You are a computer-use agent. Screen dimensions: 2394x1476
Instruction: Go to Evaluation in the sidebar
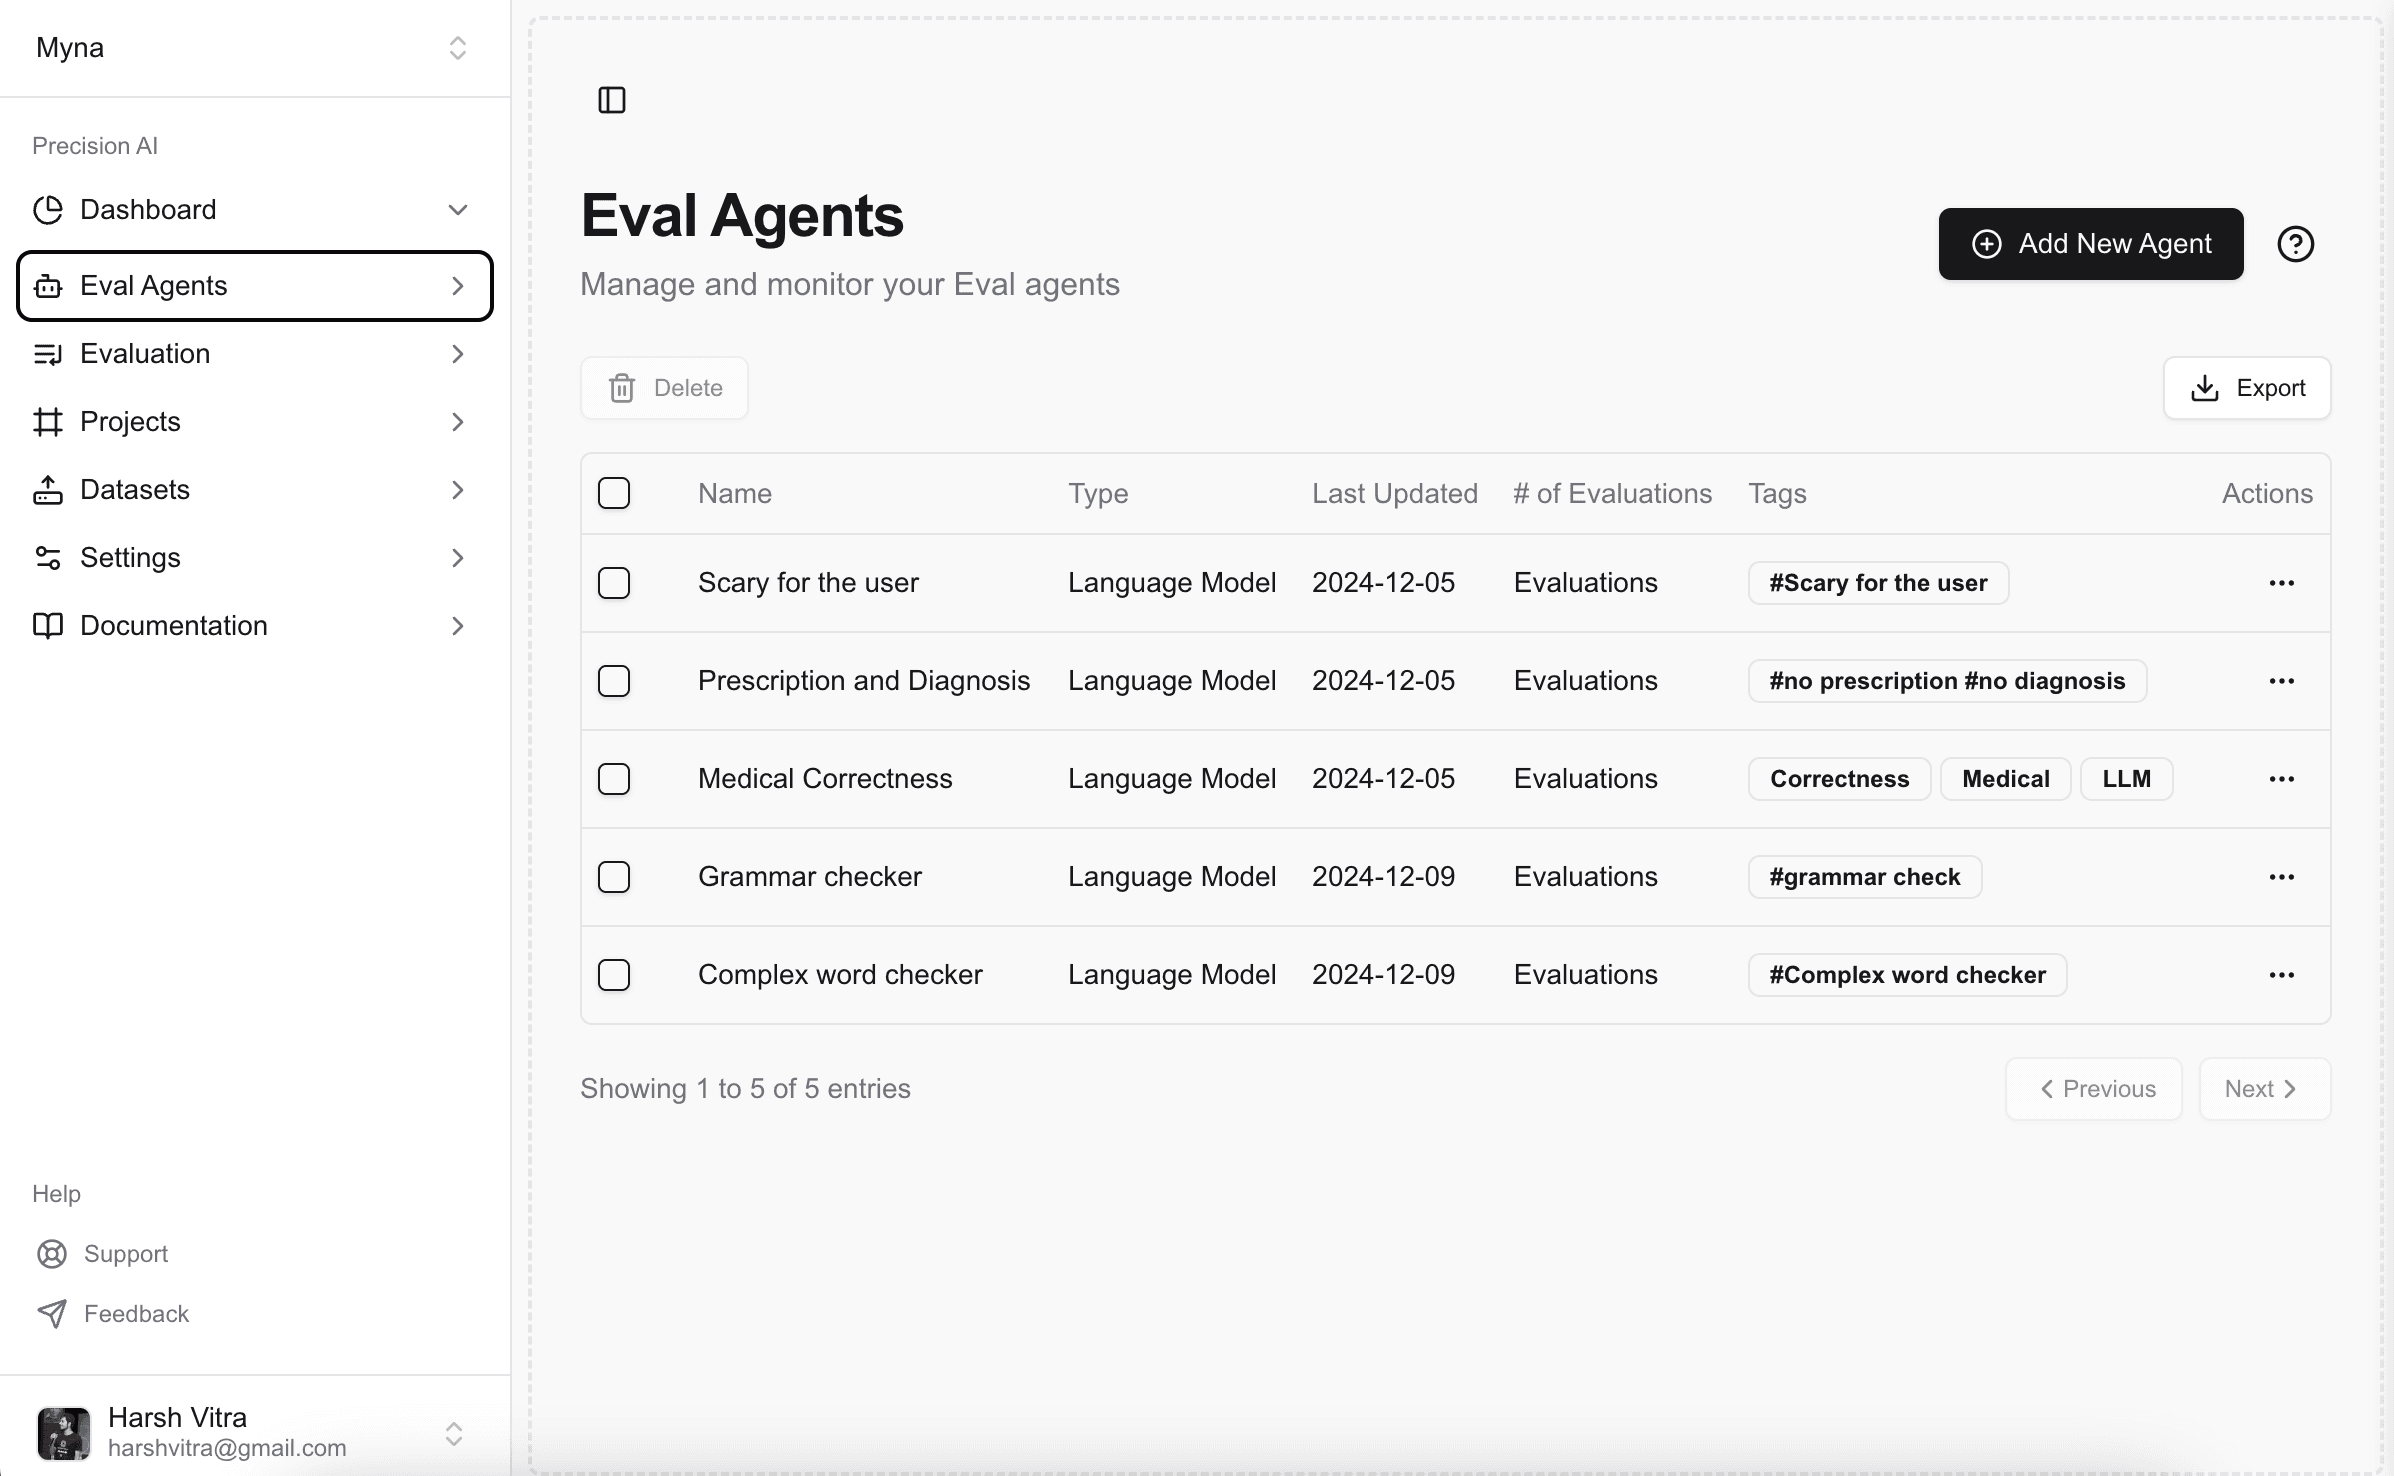click(254, 354)
